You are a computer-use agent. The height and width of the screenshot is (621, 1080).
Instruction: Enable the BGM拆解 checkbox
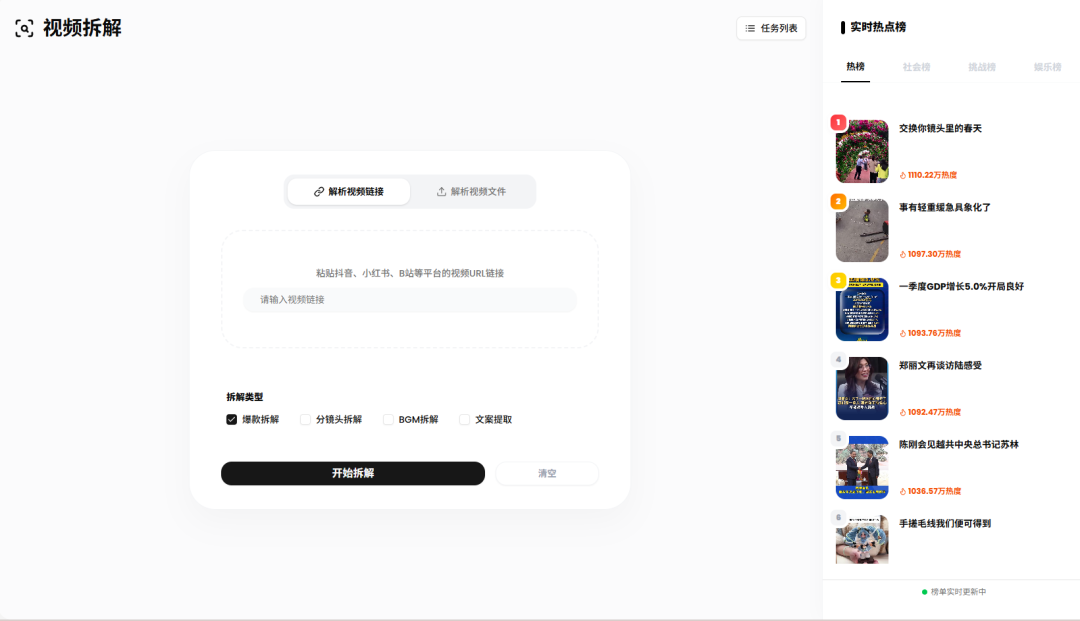tap(388, 419)
